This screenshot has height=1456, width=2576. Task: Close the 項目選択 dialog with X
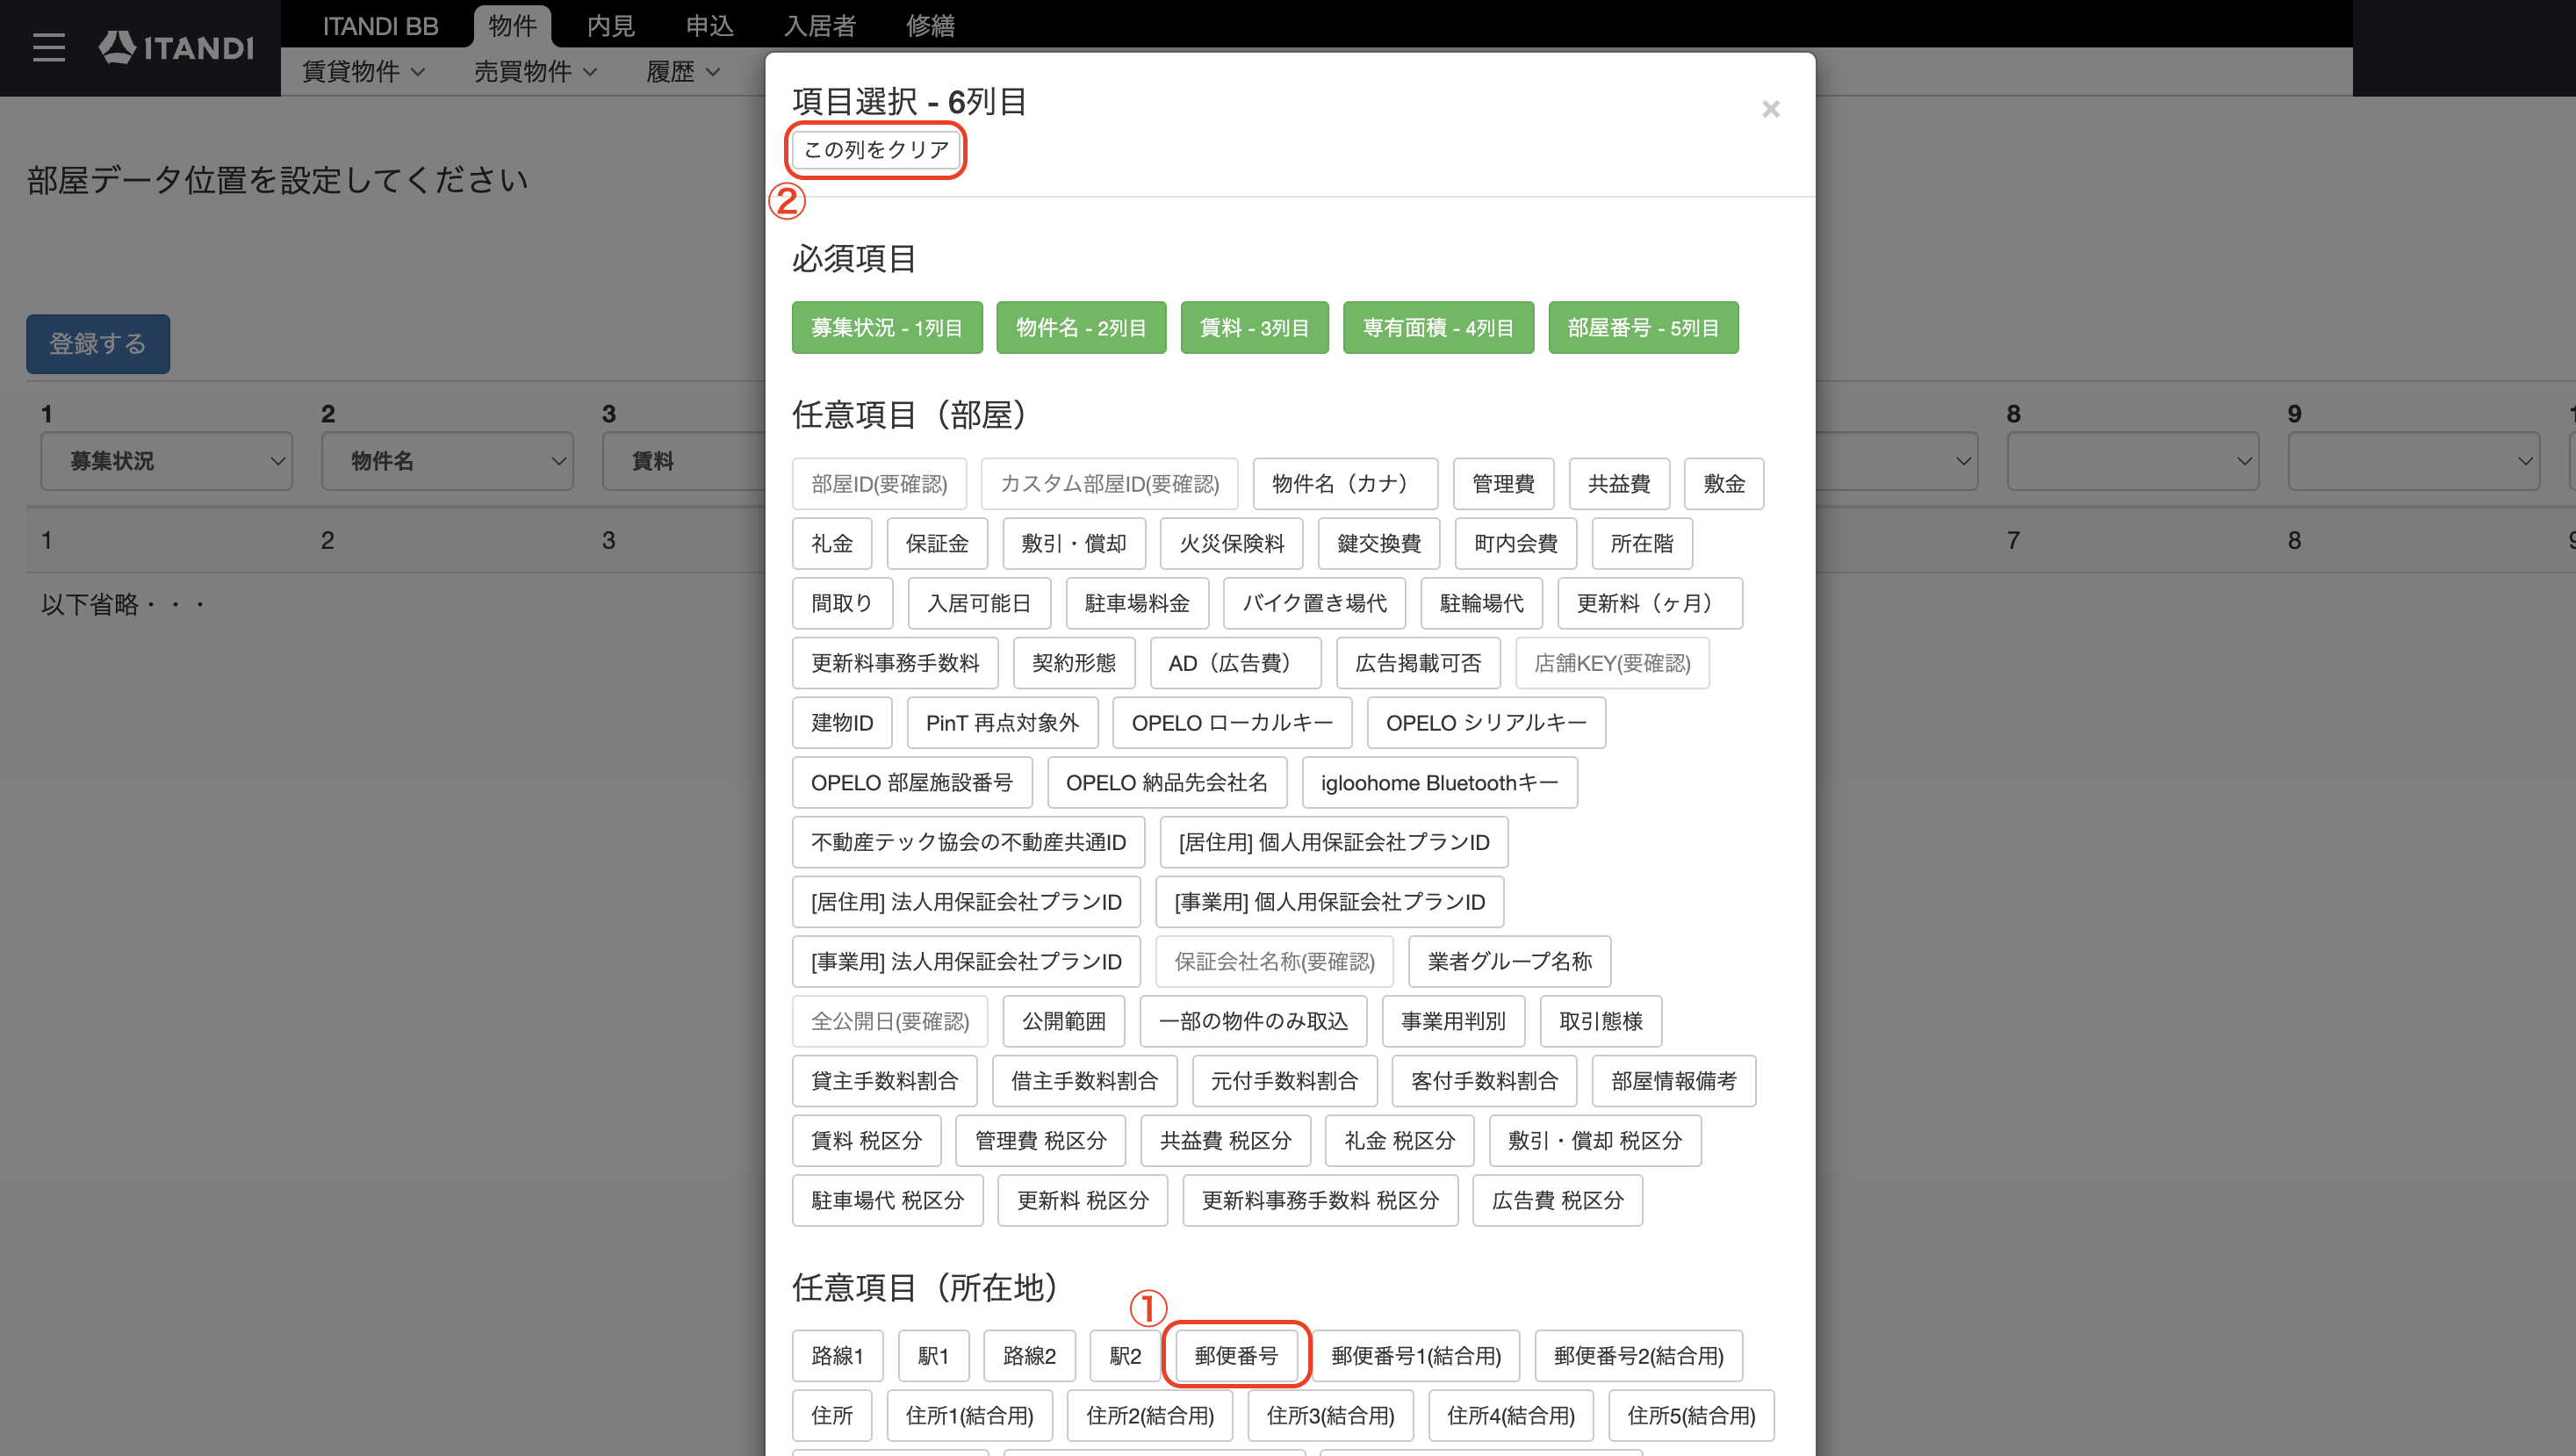click(1770, 109)
